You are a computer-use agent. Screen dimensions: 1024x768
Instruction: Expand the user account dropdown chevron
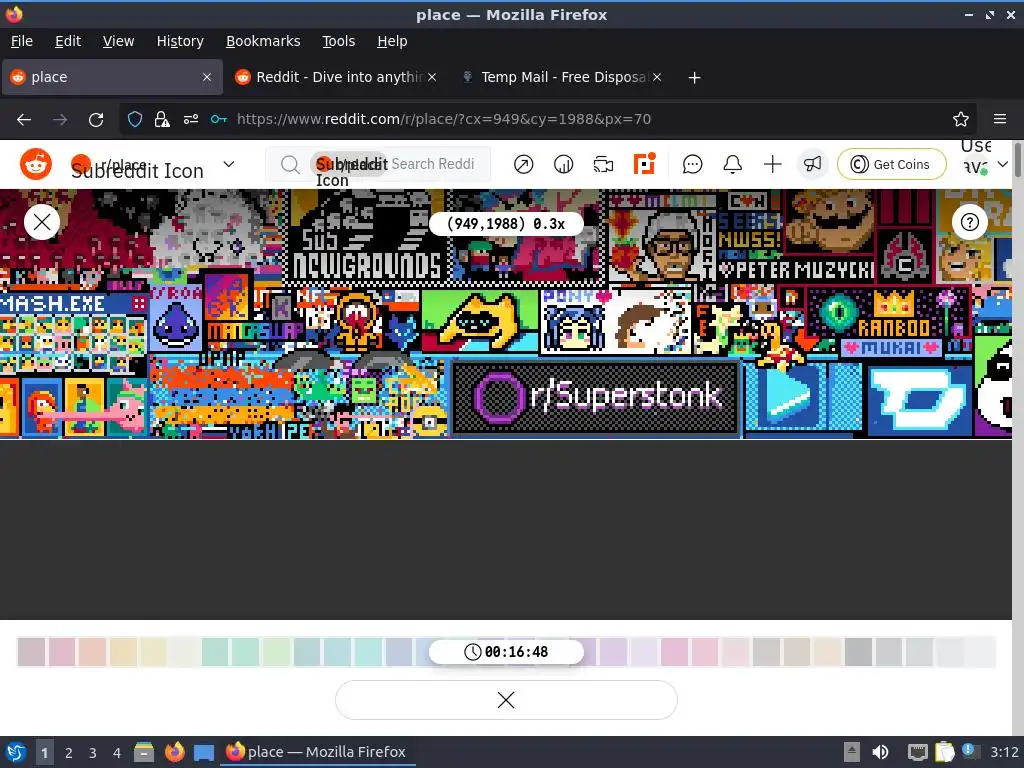click(x=1002, y=164)
